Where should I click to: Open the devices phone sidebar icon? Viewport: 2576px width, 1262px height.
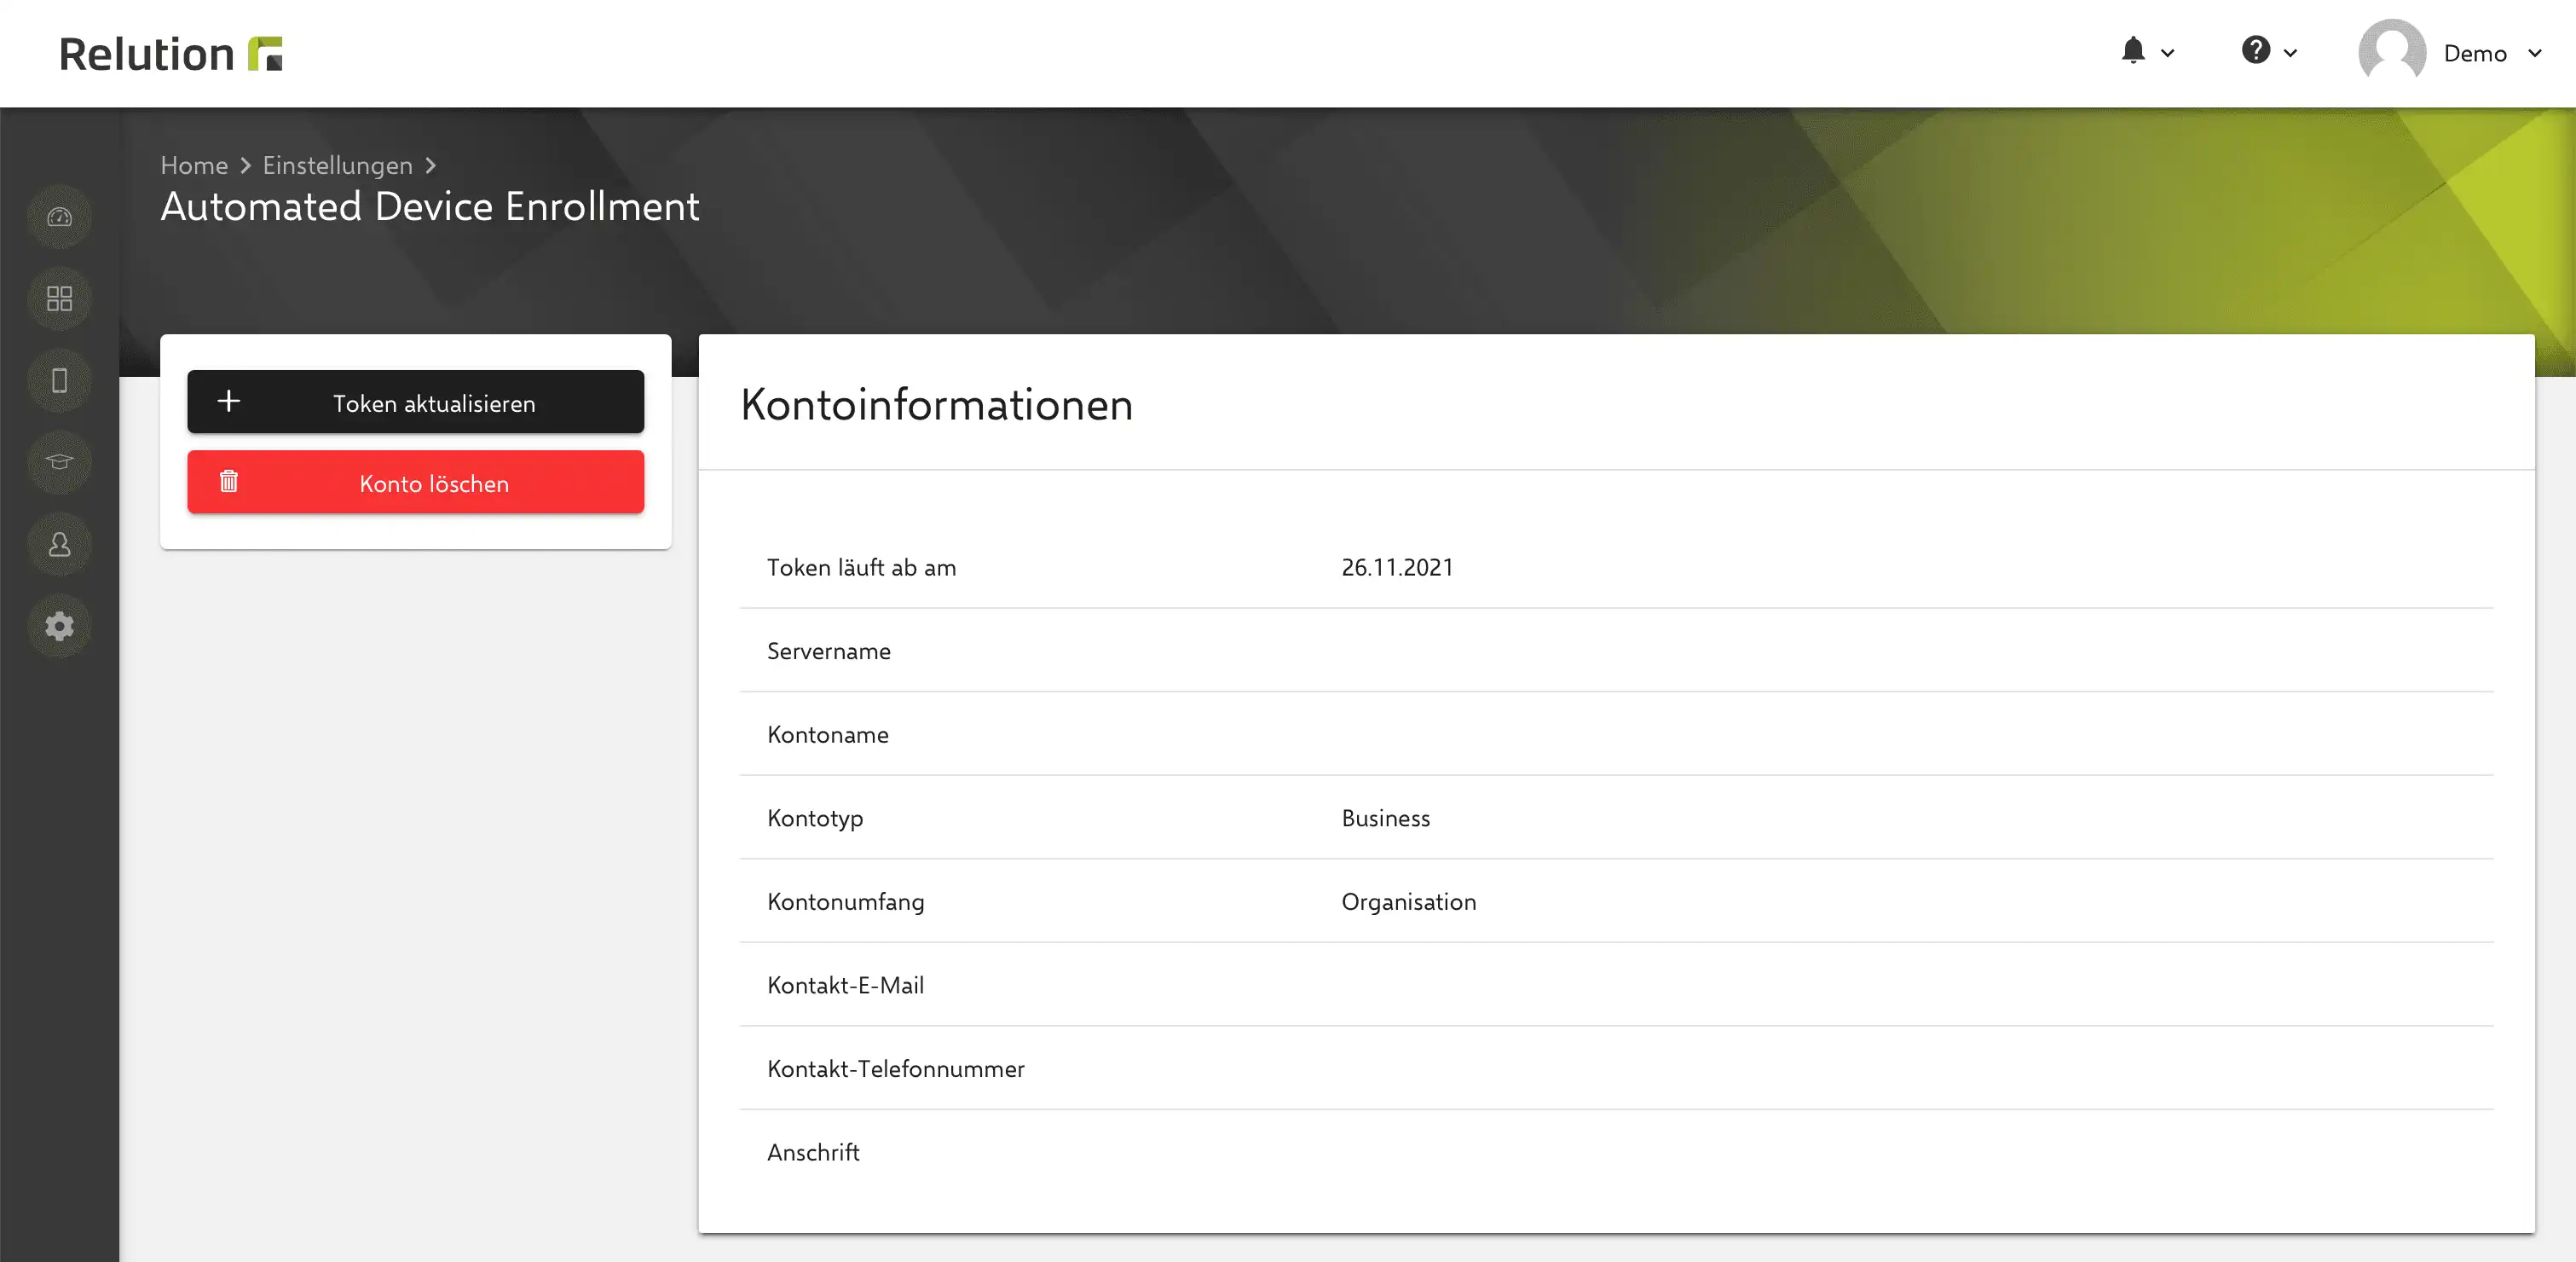pyautogui.click(x=60, y=381)
